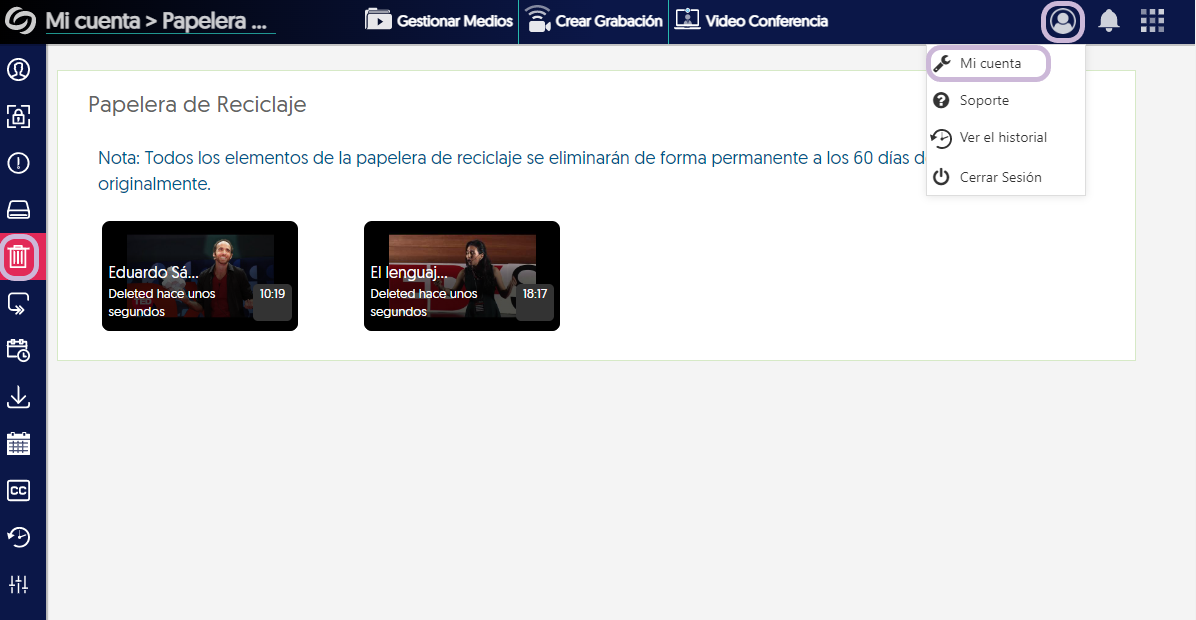Viewport: 1196px width, 620px height.
Task: Click the user avatar icon in header
Action: point(1063,21)
